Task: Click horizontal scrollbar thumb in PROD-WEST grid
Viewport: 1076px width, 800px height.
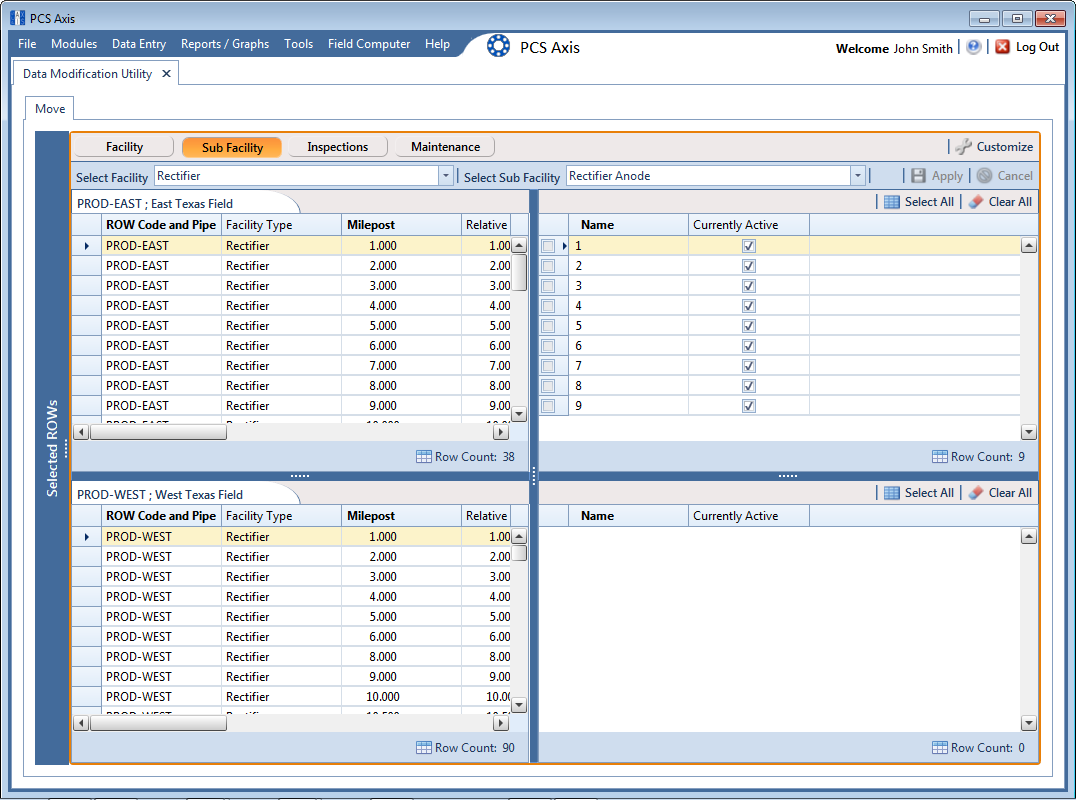Action: pos(159,722)
